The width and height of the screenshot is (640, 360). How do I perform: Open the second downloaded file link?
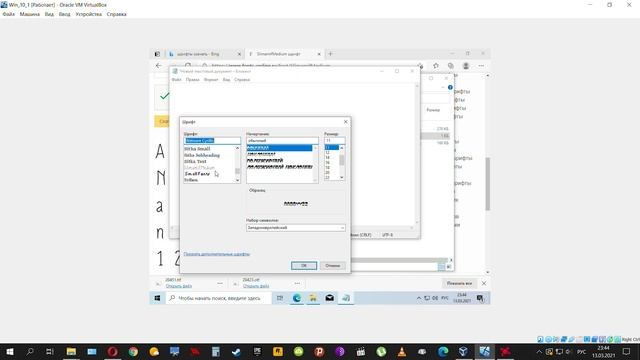(256, 286)
